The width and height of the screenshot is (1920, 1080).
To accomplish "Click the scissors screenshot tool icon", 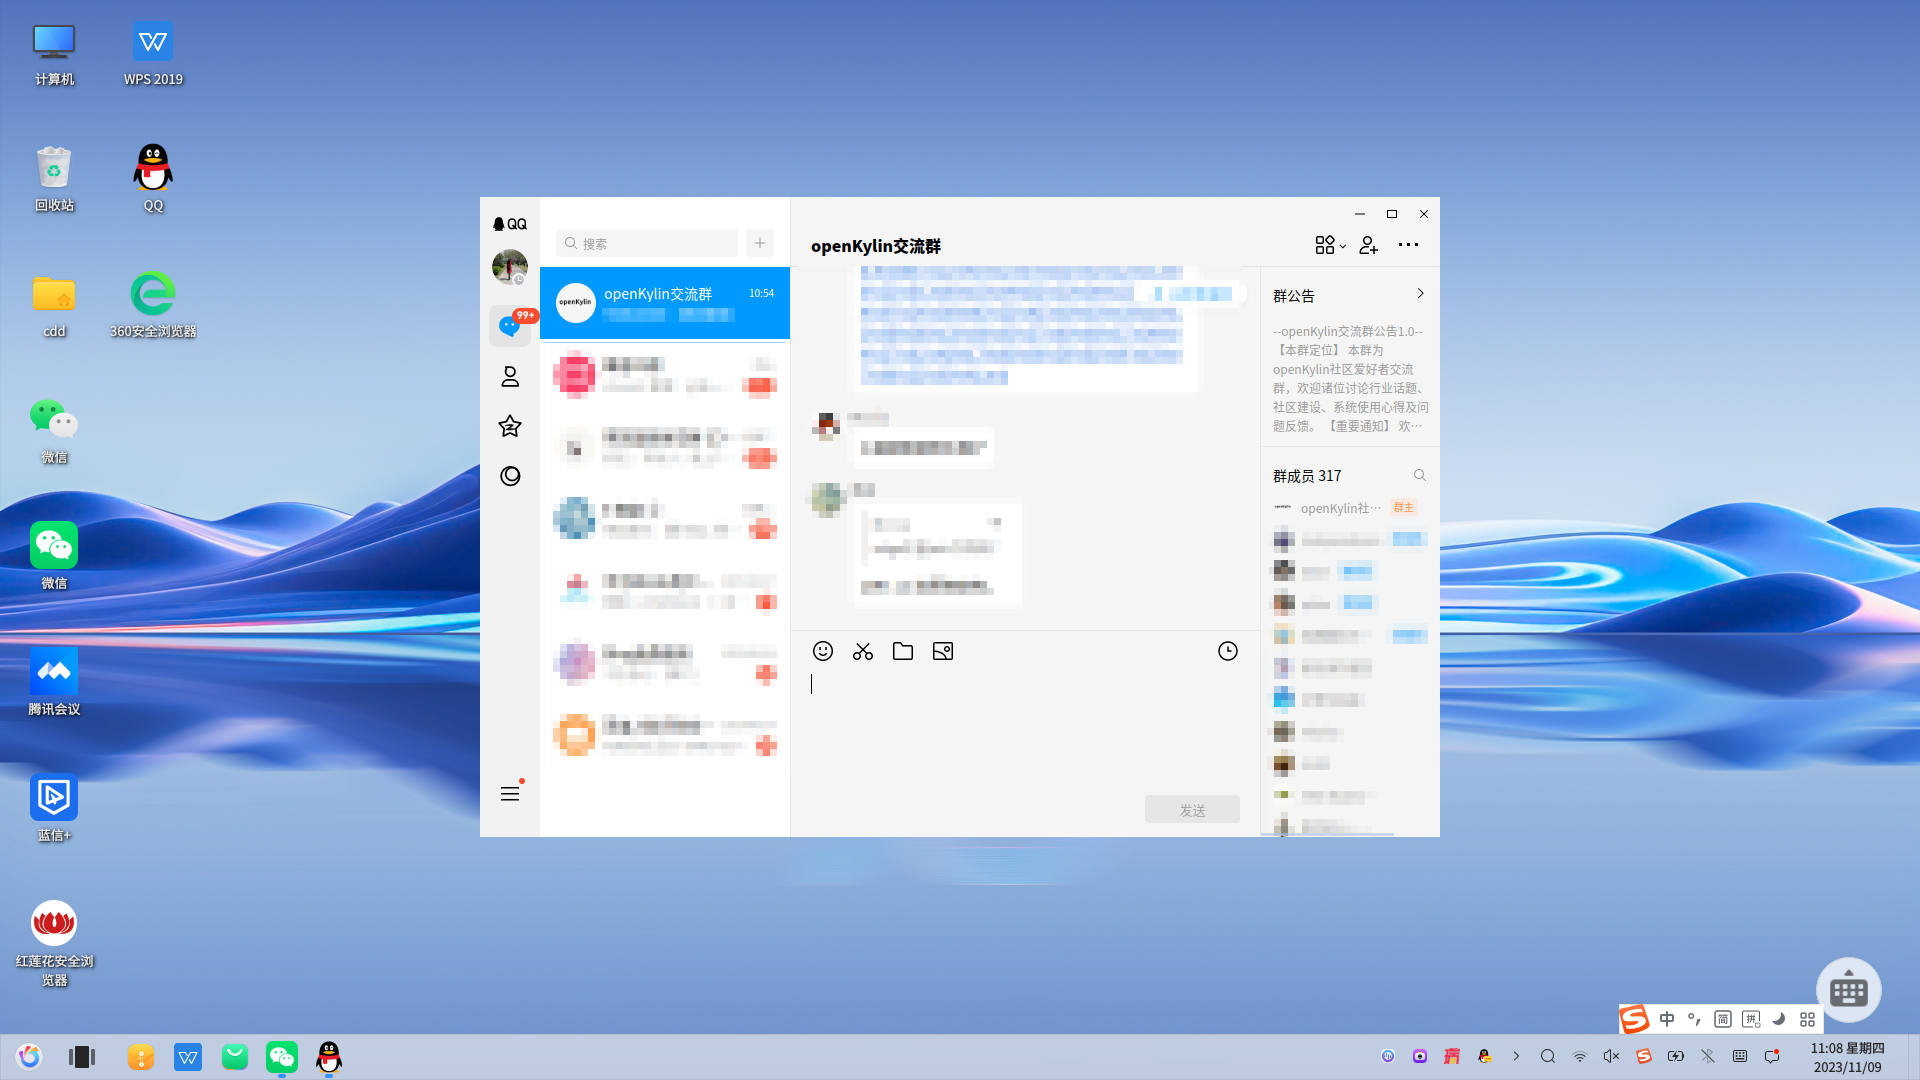I will pyautogui.click(x=862, y=651).
